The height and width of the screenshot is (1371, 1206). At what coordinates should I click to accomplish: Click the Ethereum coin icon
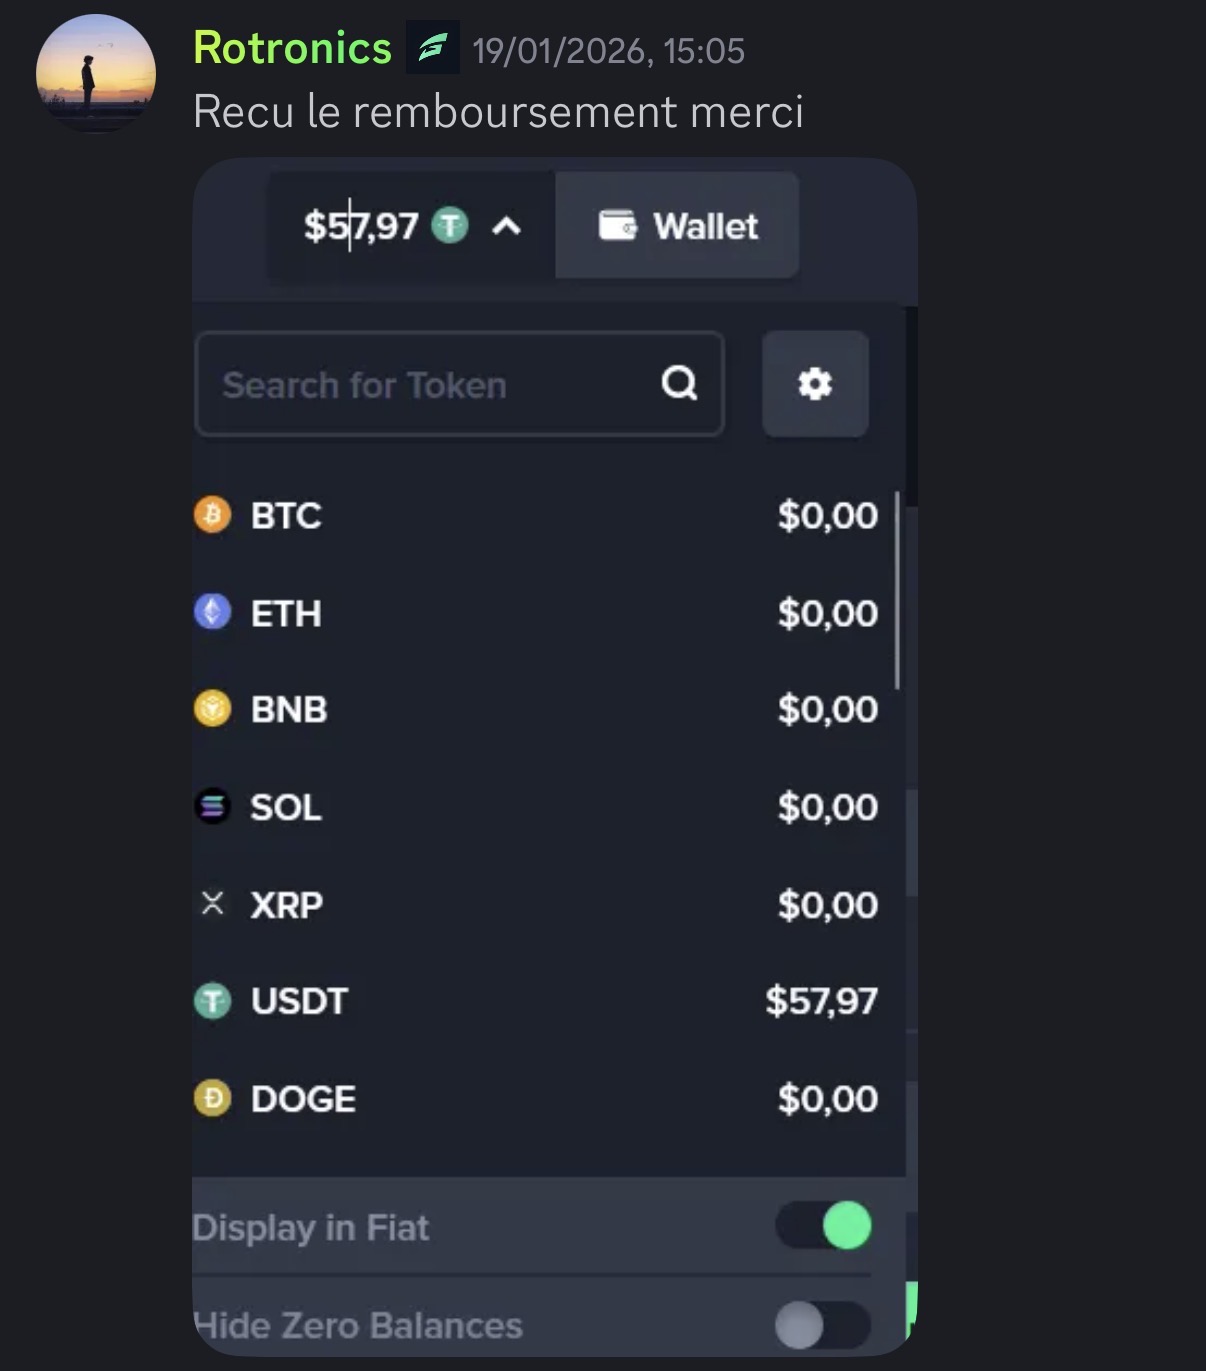click(212, 611)
